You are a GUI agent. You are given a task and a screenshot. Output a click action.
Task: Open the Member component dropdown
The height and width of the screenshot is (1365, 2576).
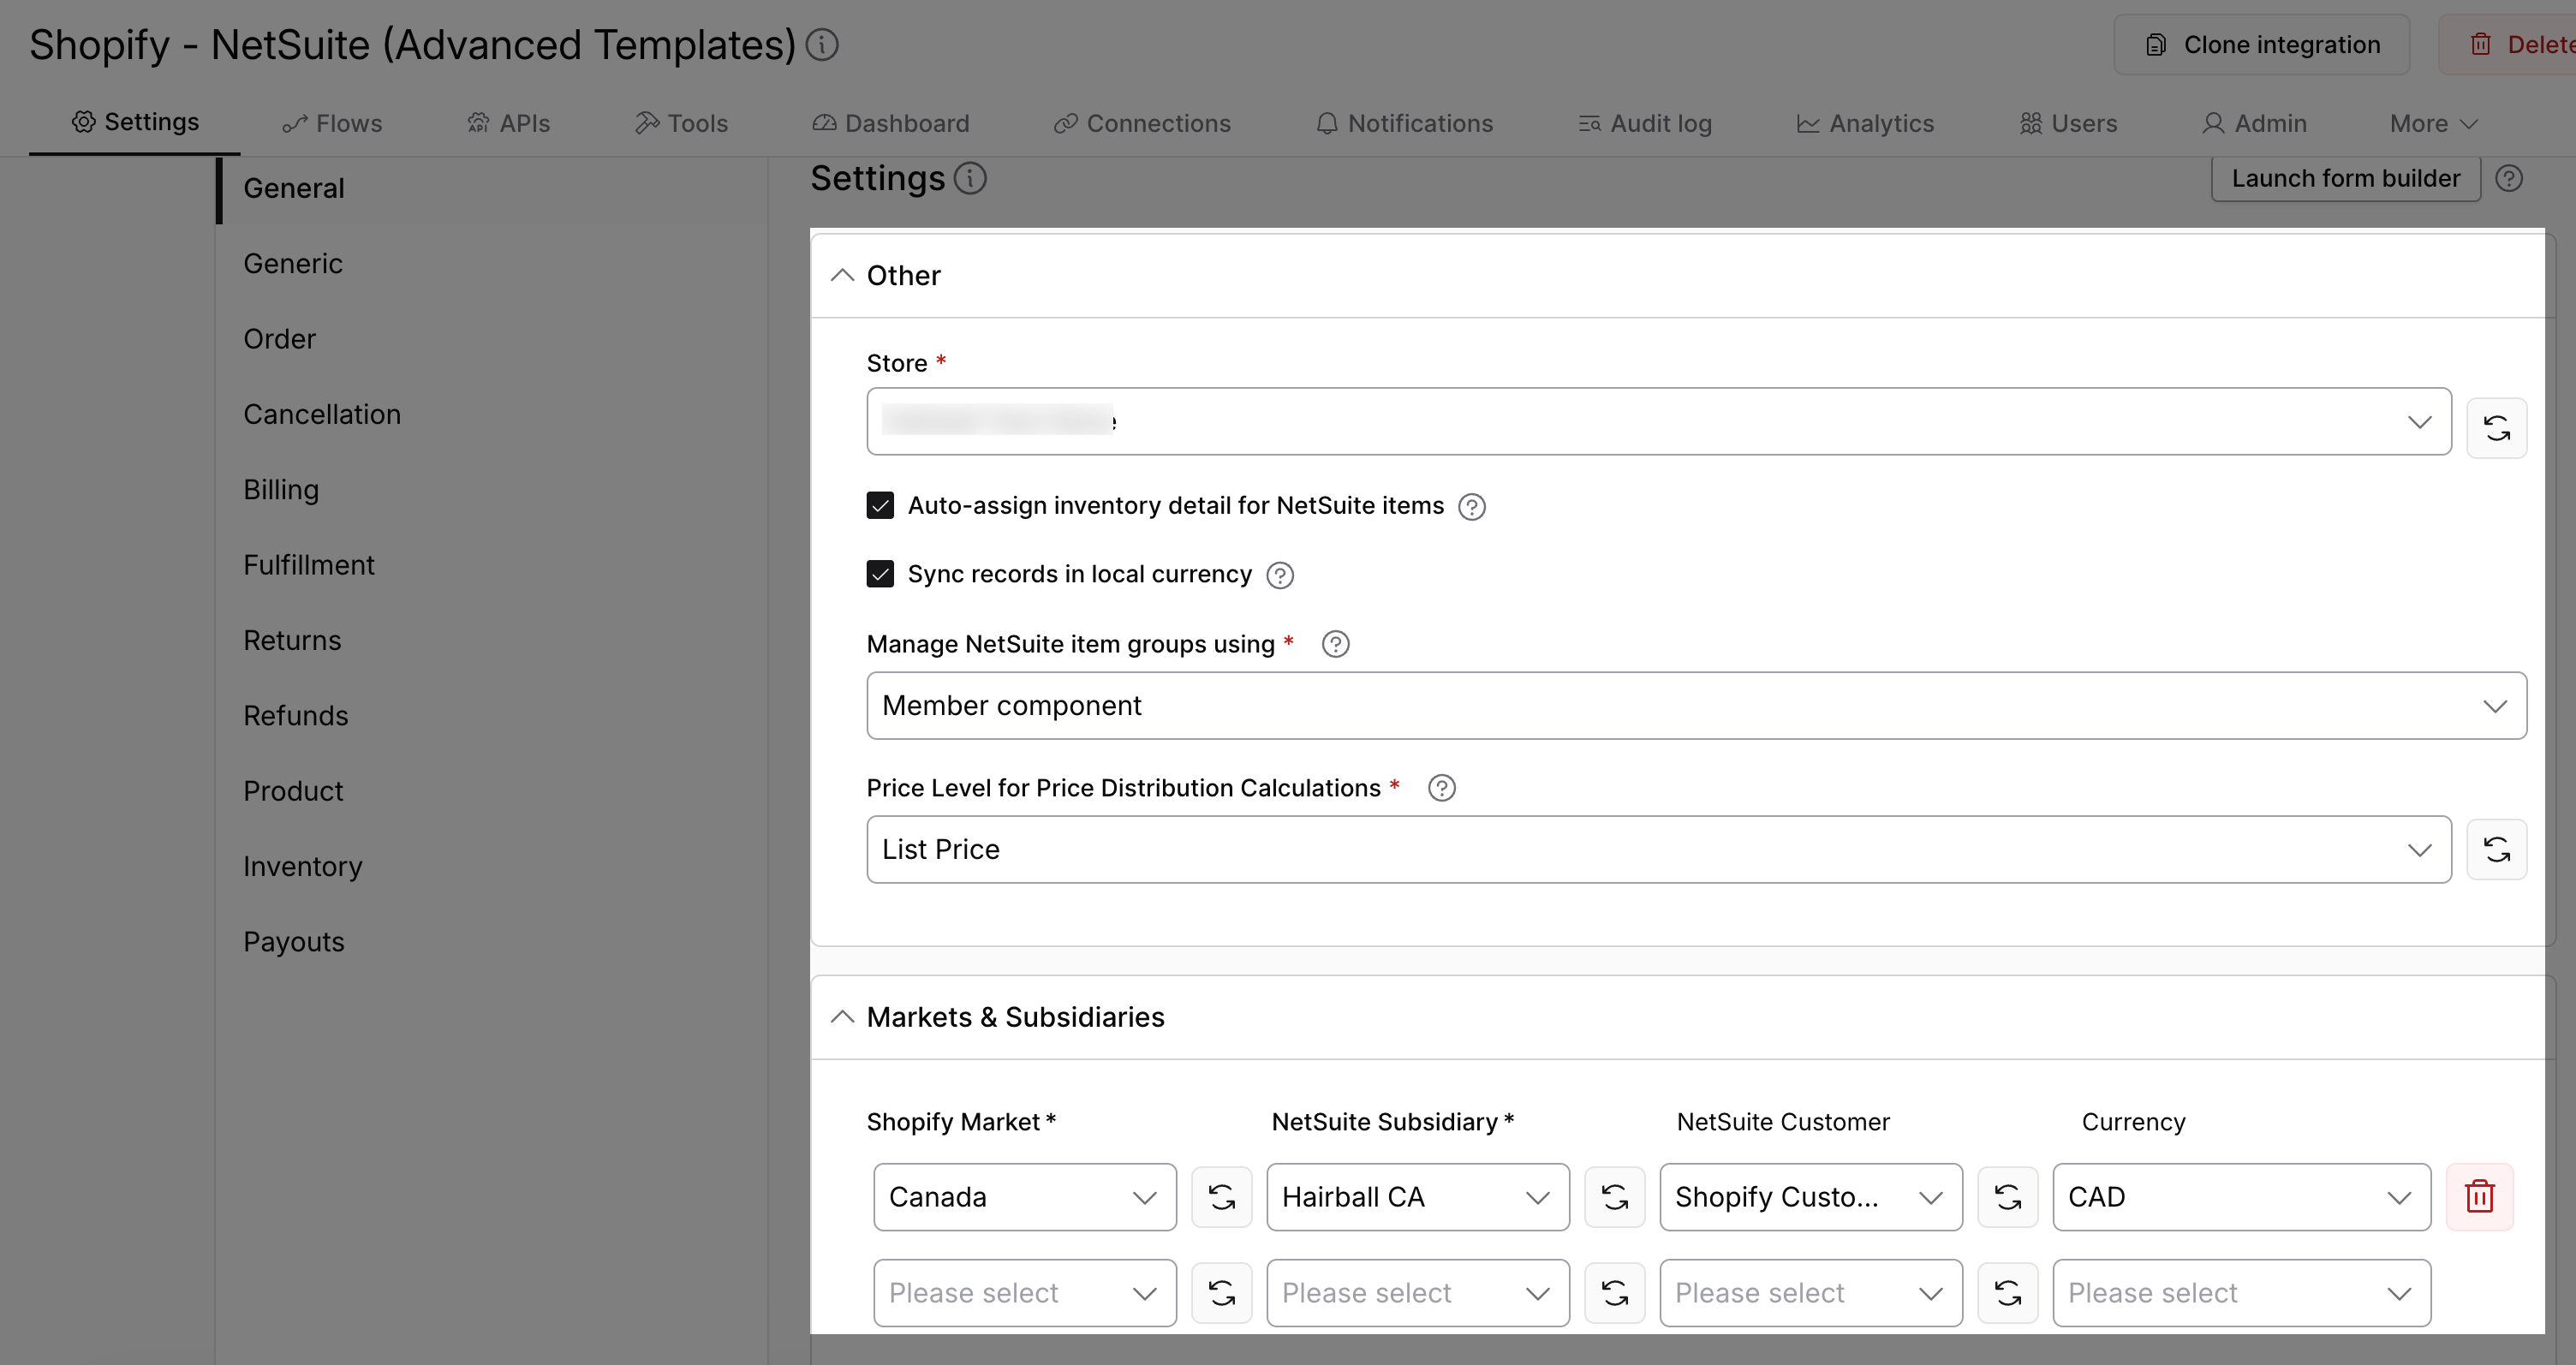pyautogui.click(x=1696, y=706)
